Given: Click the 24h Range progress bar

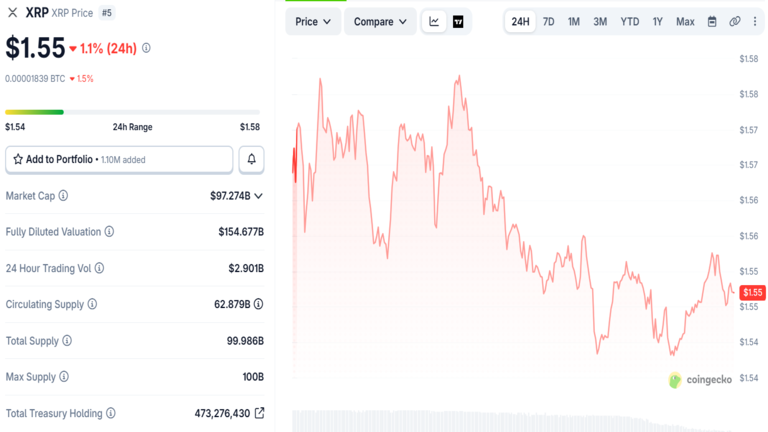Looking at the screenshot, I should pyautogui.click(x=132, y=112).
